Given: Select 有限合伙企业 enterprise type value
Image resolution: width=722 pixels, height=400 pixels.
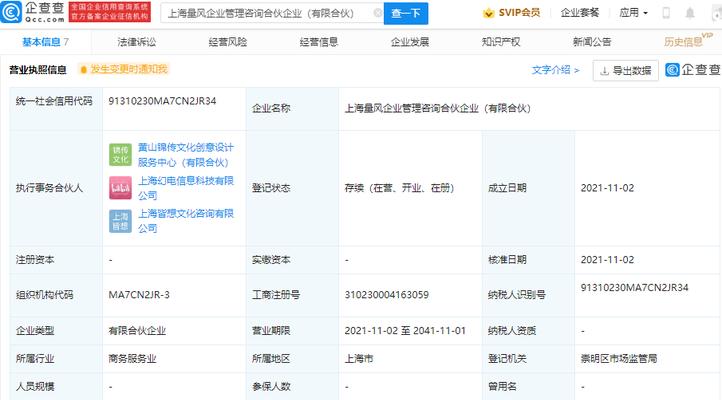Looking at the screenshot, I should tap(137, 330).
